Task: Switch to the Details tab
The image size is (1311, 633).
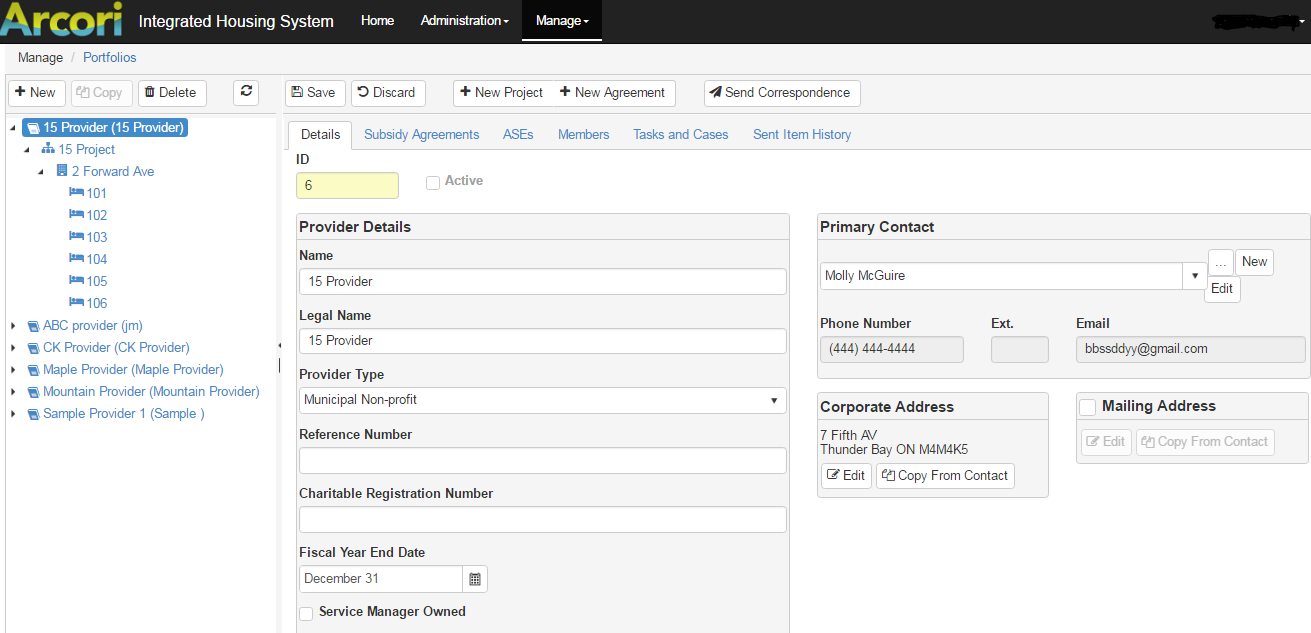Action: [x=320, y=134]
